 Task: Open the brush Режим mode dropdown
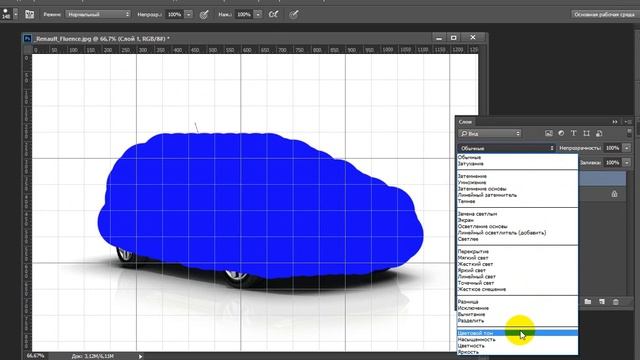(x=98, y=14)
